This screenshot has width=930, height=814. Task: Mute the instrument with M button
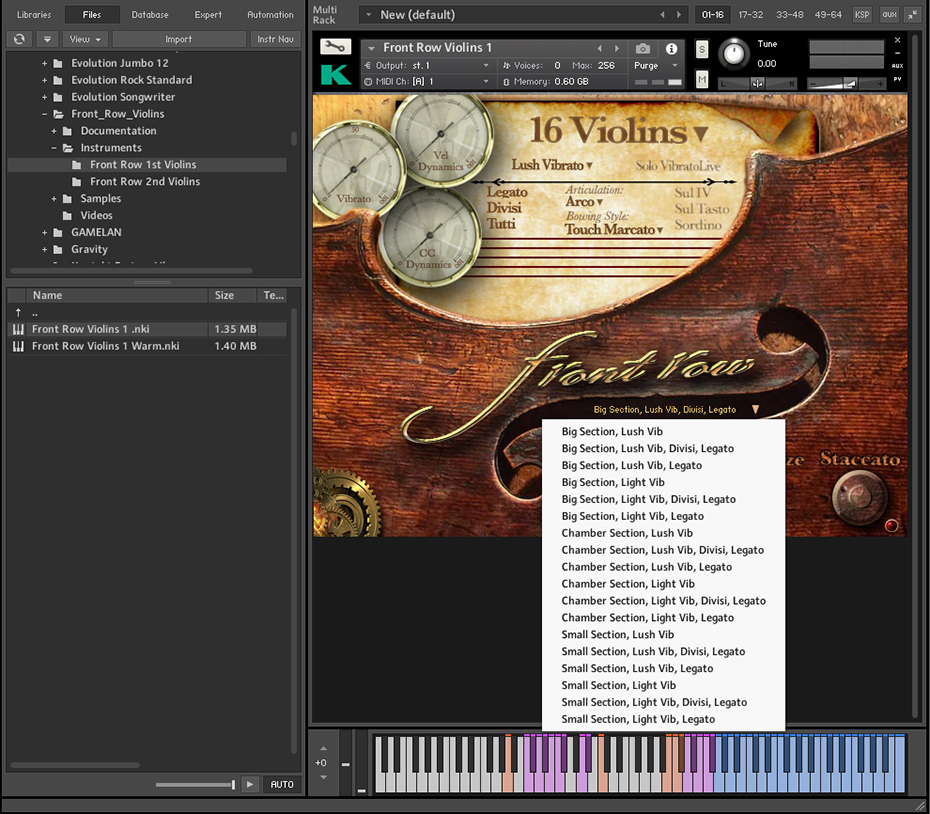(x=702, y=79)
